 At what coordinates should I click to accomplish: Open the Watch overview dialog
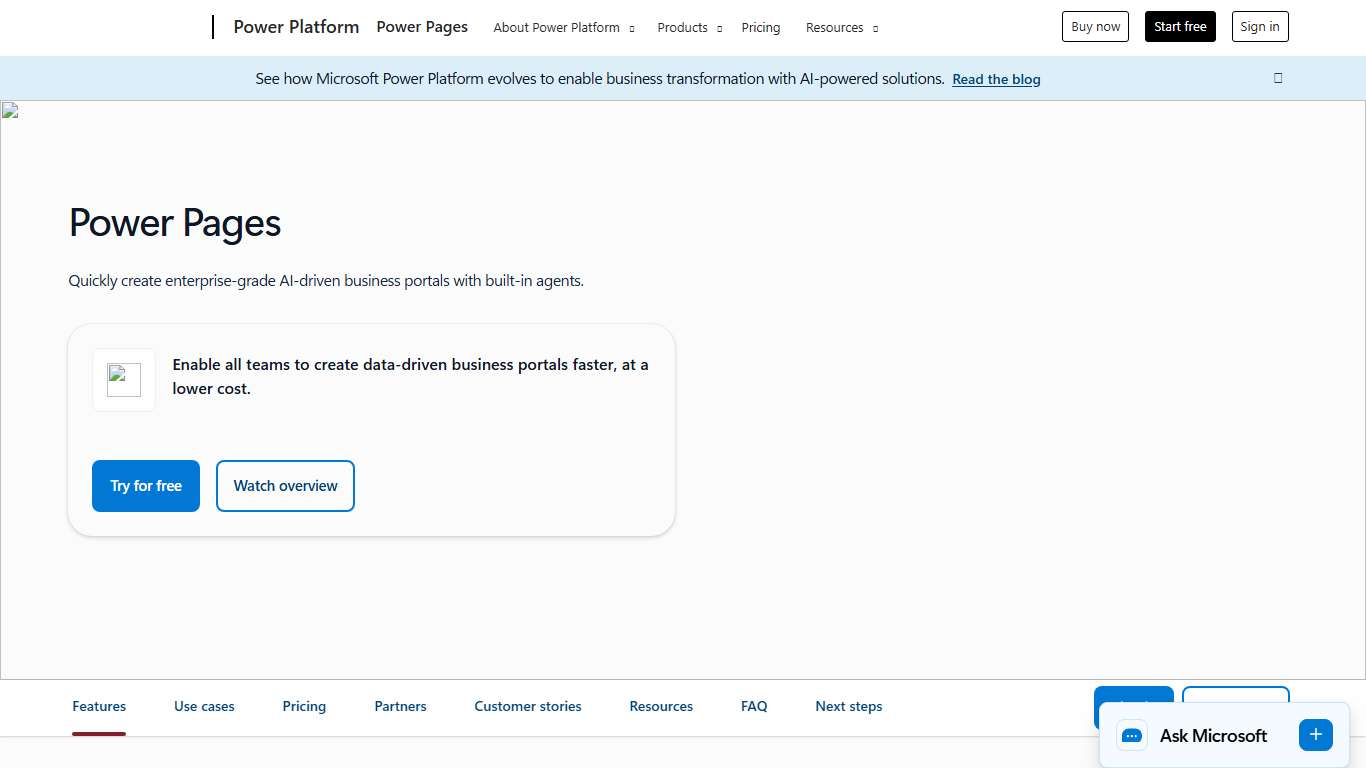tap(285, 486)
